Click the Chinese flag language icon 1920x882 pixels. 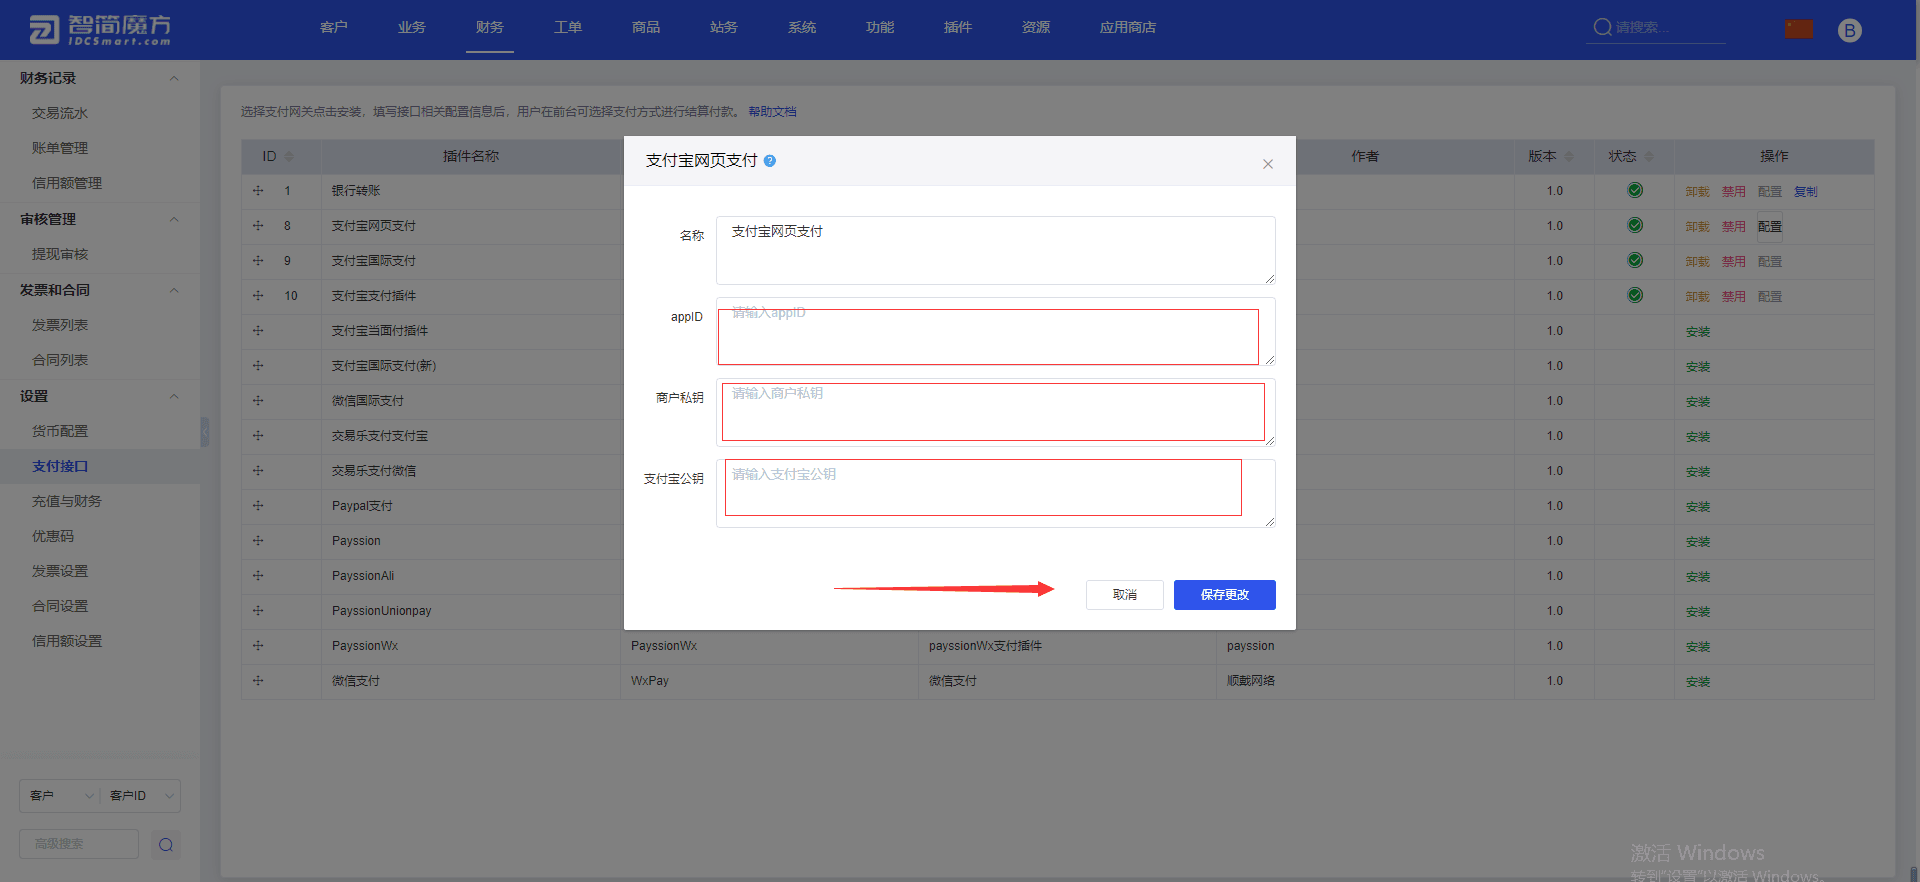(1799, 29)
